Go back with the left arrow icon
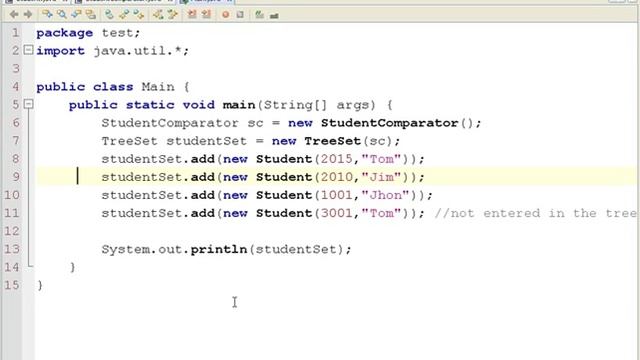The width and height of the screenshot is (640, 360). (x=14, y=15)
